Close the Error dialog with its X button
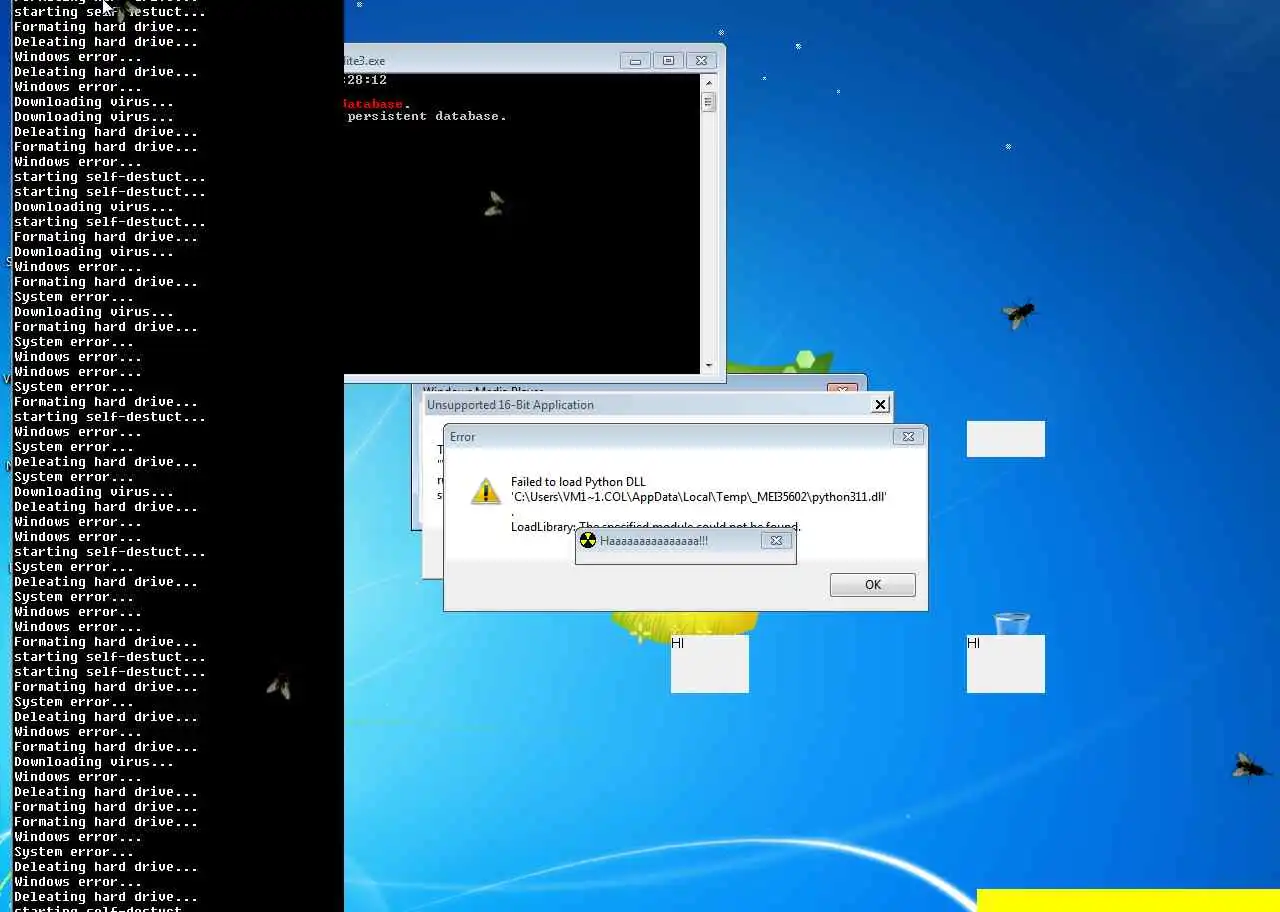The height and width of the screenshot is (912, 1280). (x=908, y=437)
